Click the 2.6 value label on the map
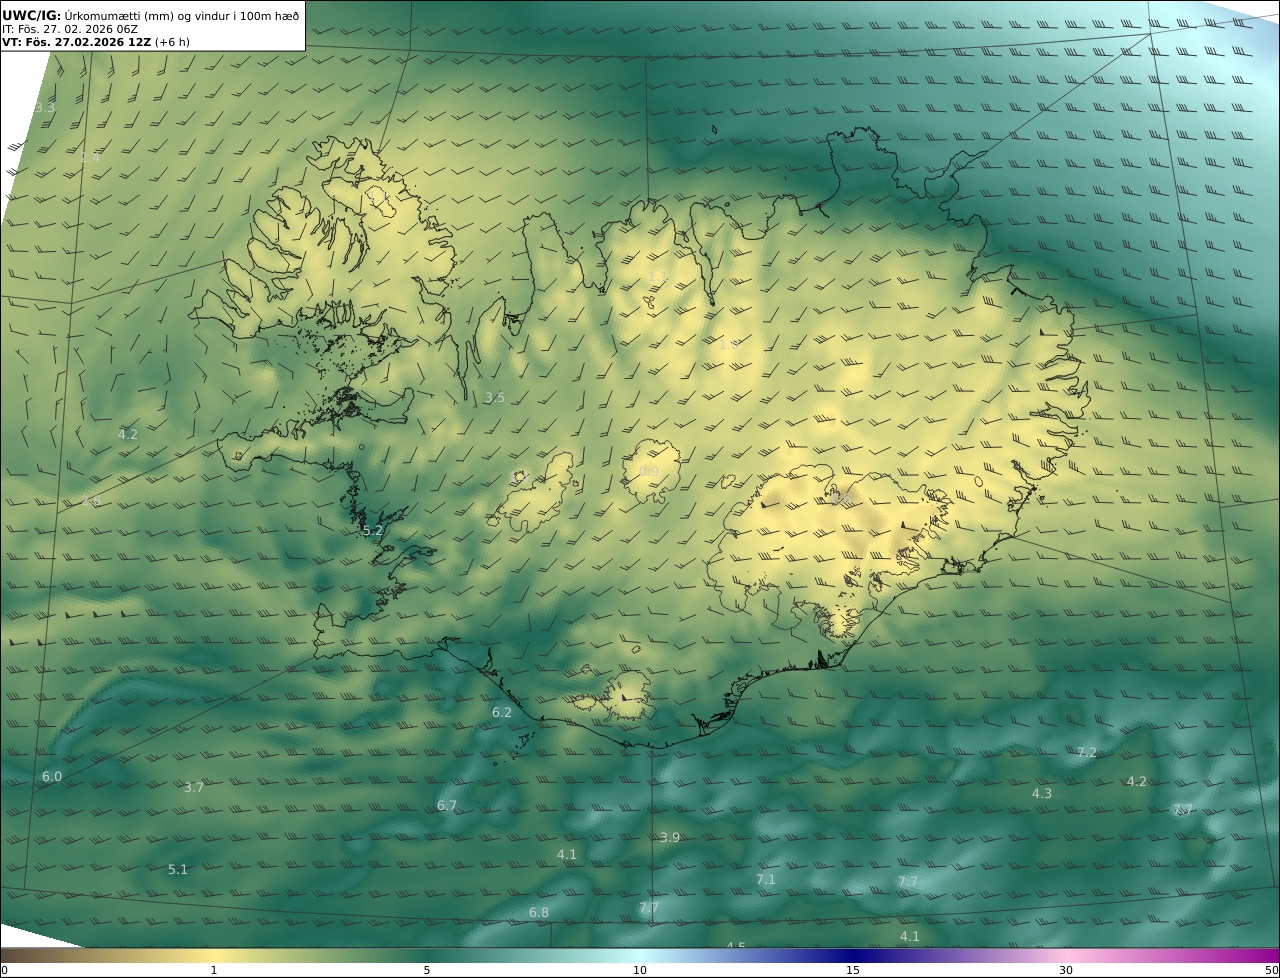The image size is (1280, 978). (x=91, y=500)
